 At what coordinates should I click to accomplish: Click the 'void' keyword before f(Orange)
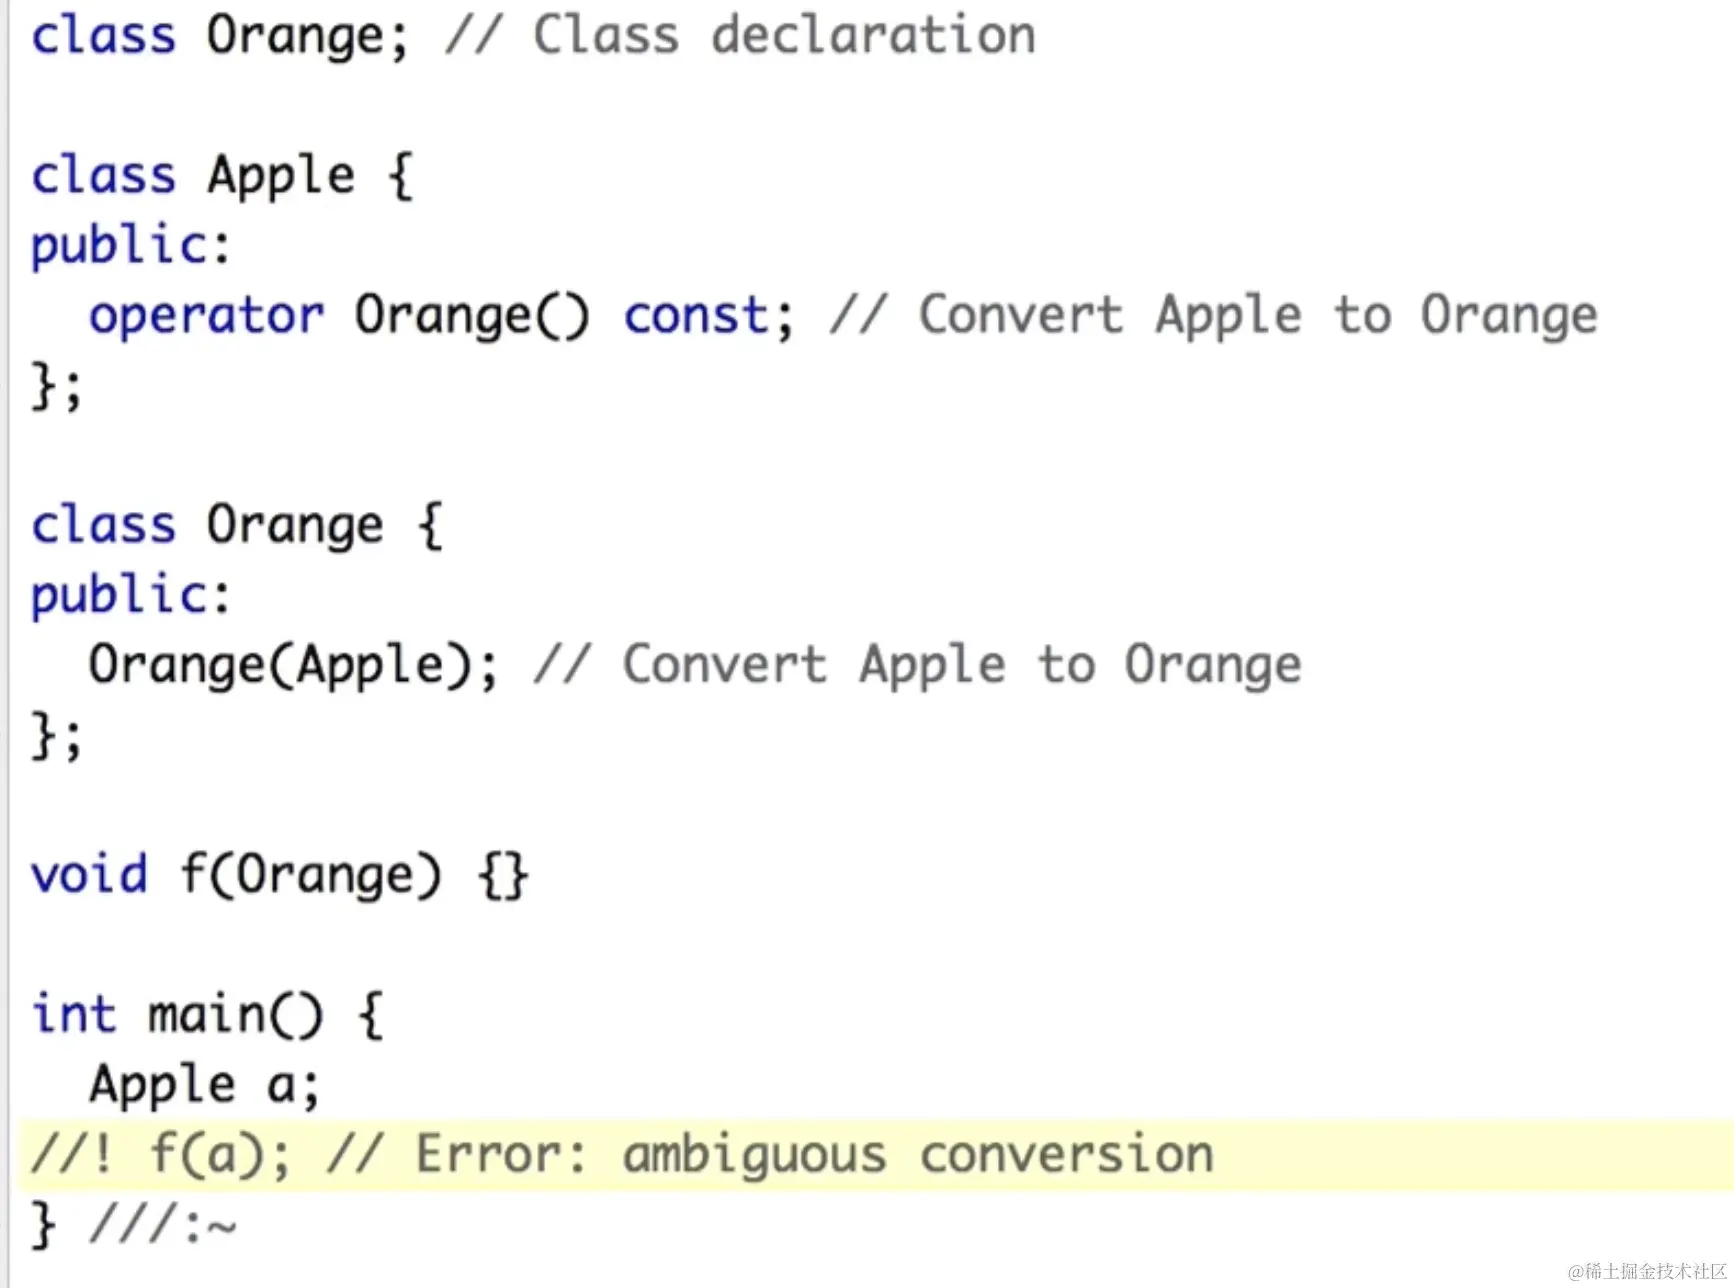coord(89,875)
